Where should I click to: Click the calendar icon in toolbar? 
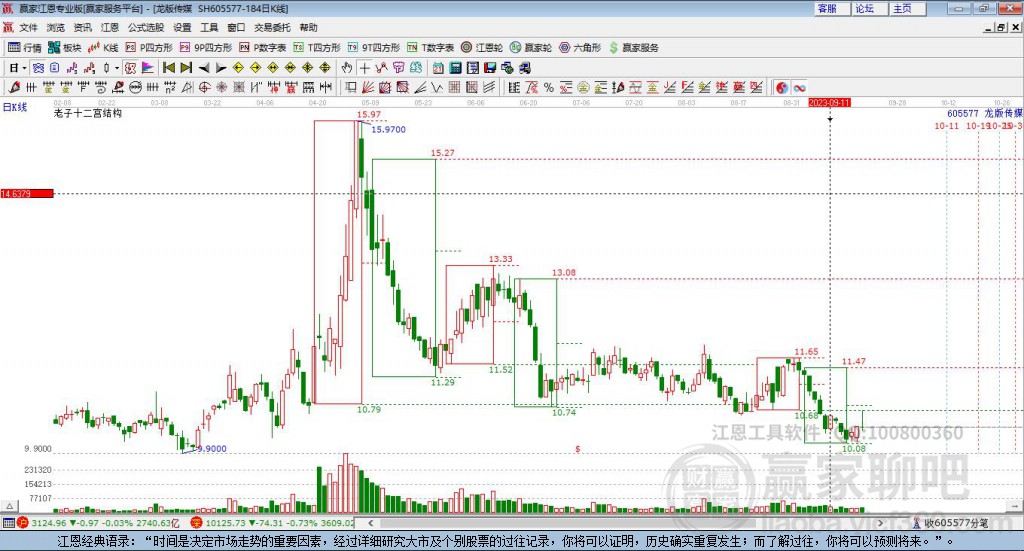pos(438,68)
